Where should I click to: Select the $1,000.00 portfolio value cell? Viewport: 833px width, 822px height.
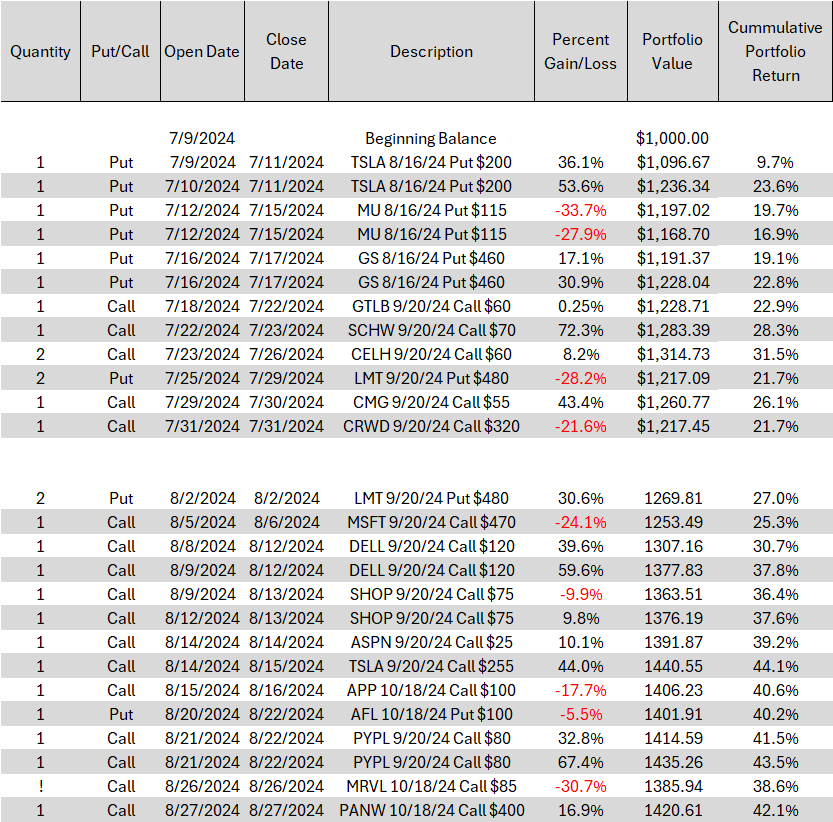(x=673, y=139)
